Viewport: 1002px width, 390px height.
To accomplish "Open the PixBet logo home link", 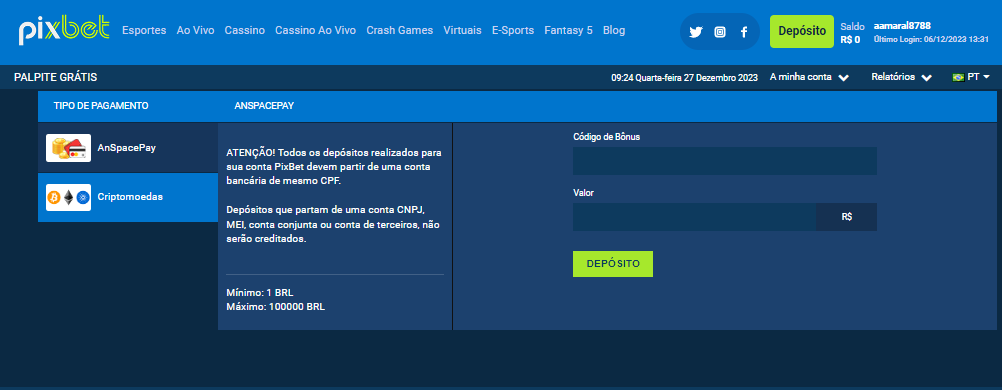I will point(64,30).
